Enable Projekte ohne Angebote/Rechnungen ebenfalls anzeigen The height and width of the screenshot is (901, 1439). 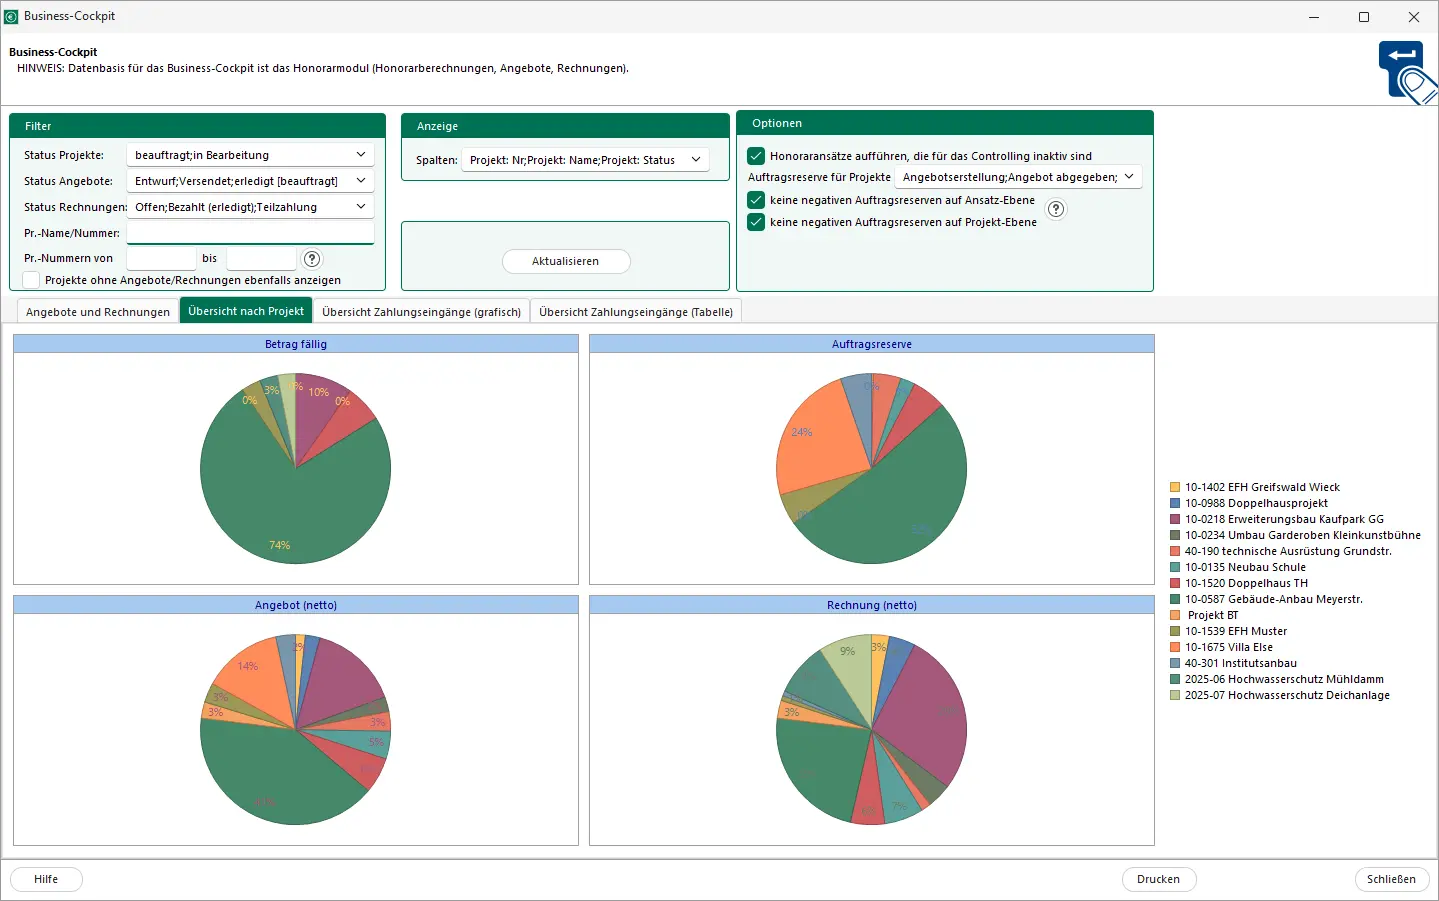click(x=31, y=280)
